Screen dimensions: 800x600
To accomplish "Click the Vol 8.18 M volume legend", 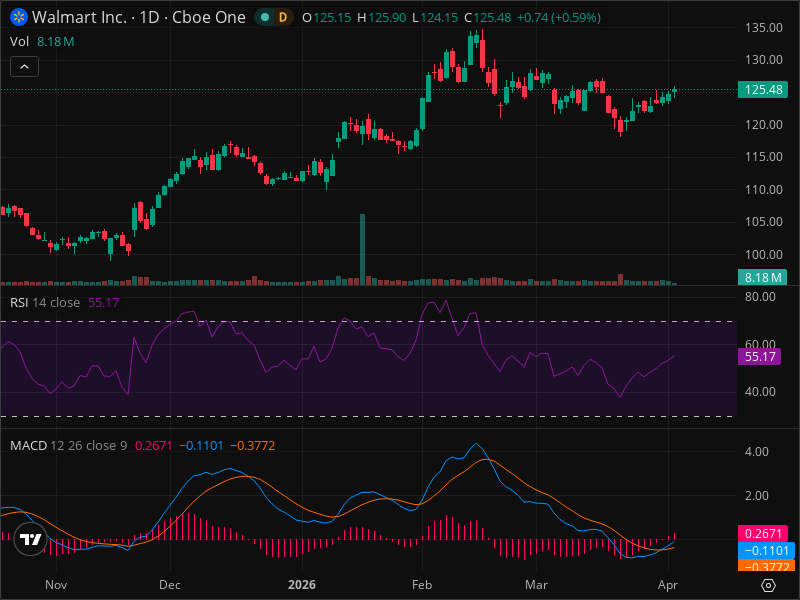I will click(x=42, y=41).
